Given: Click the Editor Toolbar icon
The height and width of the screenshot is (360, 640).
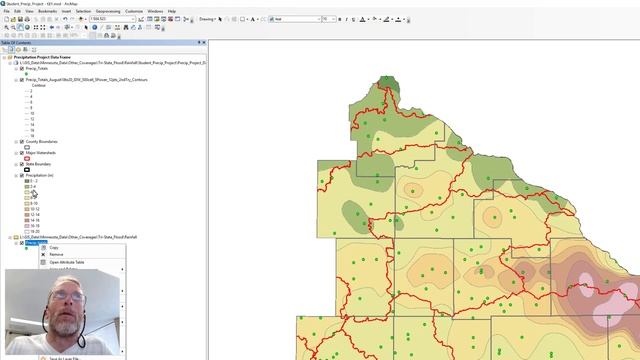Looking at the screenshot, I should click(x=141, y=19).
